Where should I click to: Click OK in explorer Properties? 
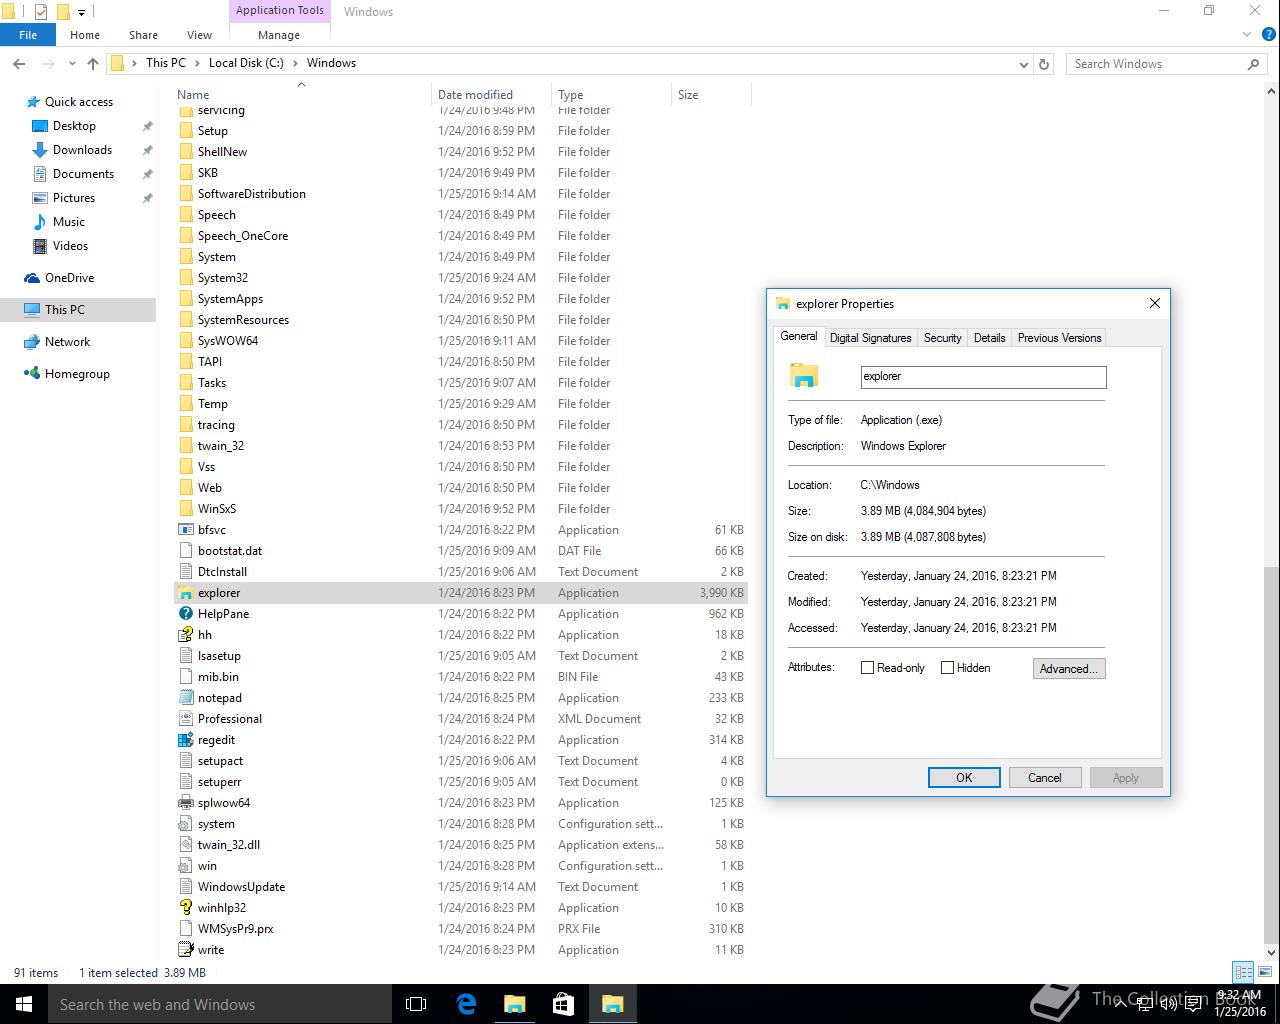tap(964, 778)
